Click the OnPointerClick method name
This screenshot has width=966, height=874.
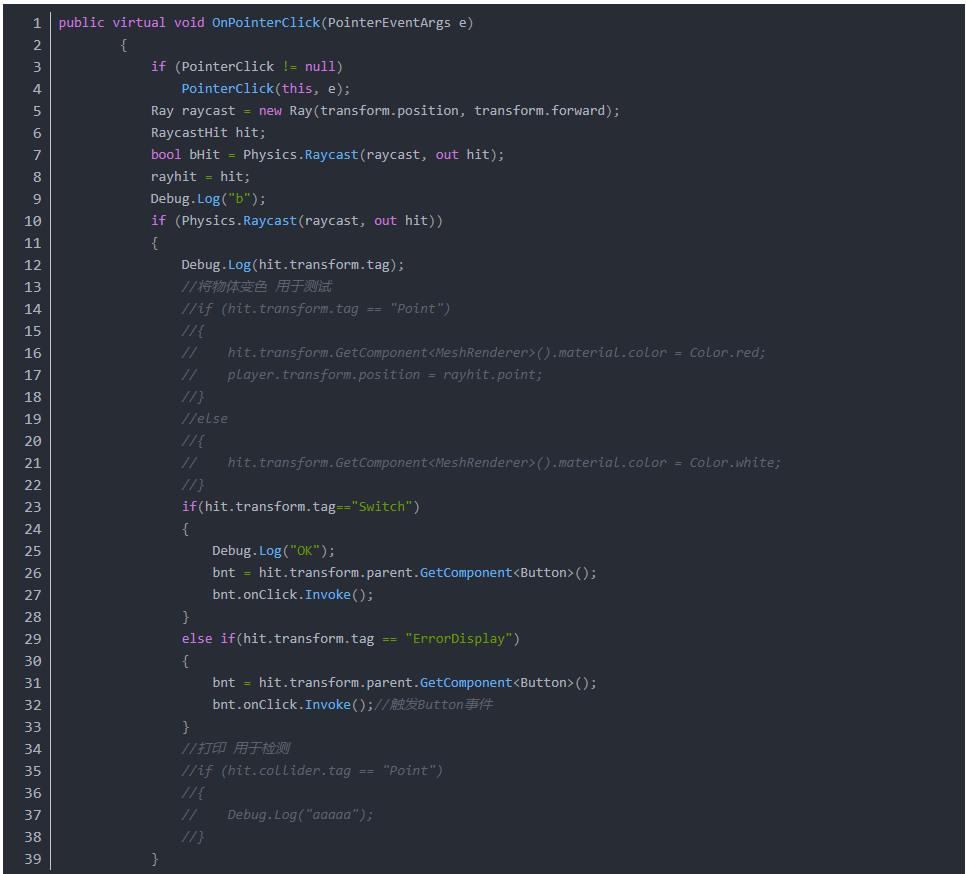coord(266,23)
